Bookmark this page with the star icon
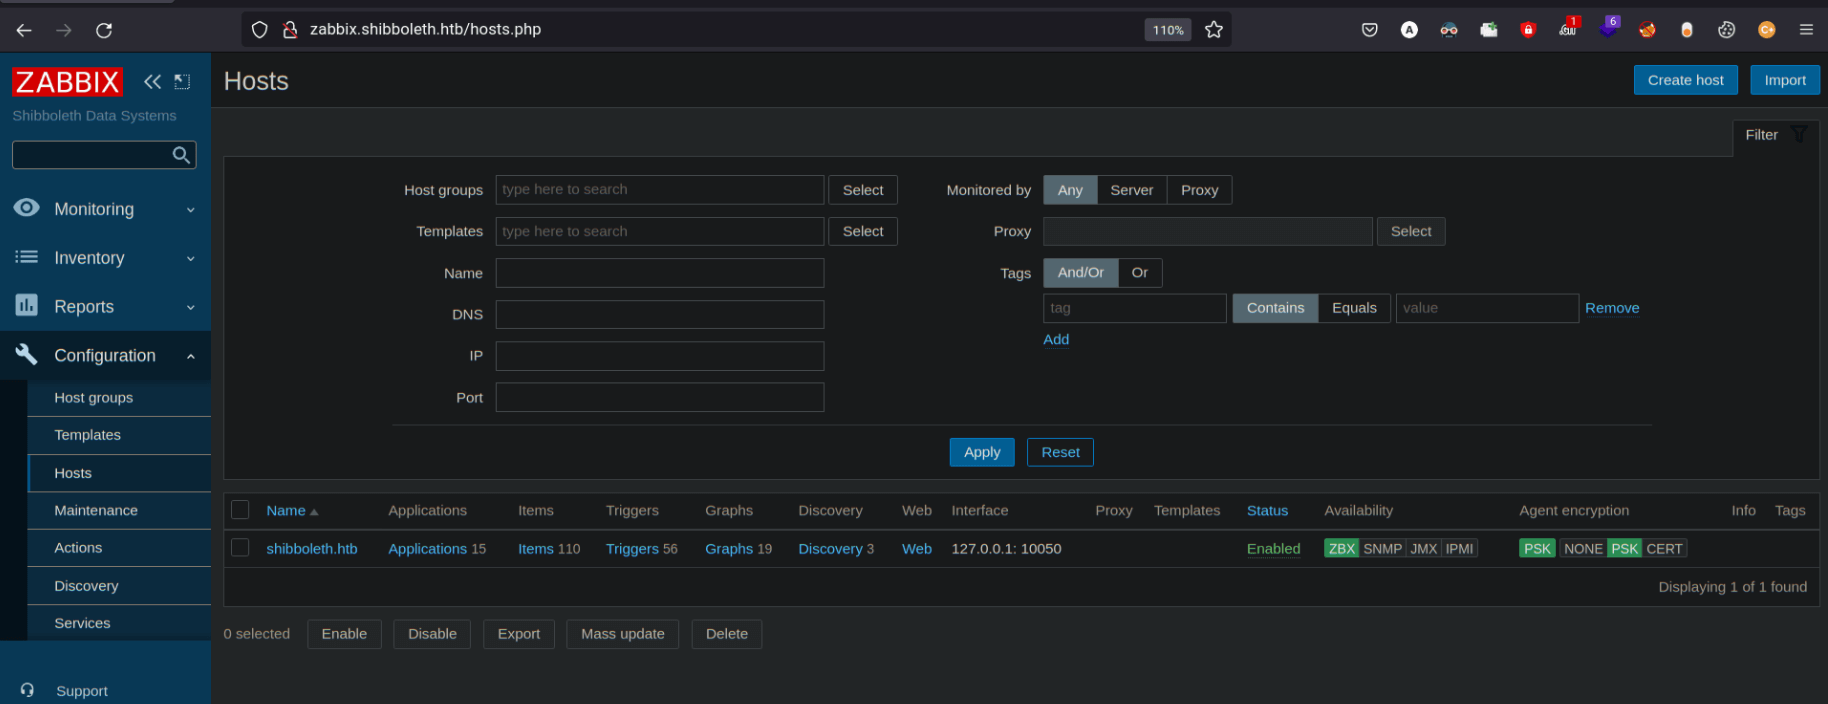Screen dimensions: 1828x704 [x=1214, y=30]
